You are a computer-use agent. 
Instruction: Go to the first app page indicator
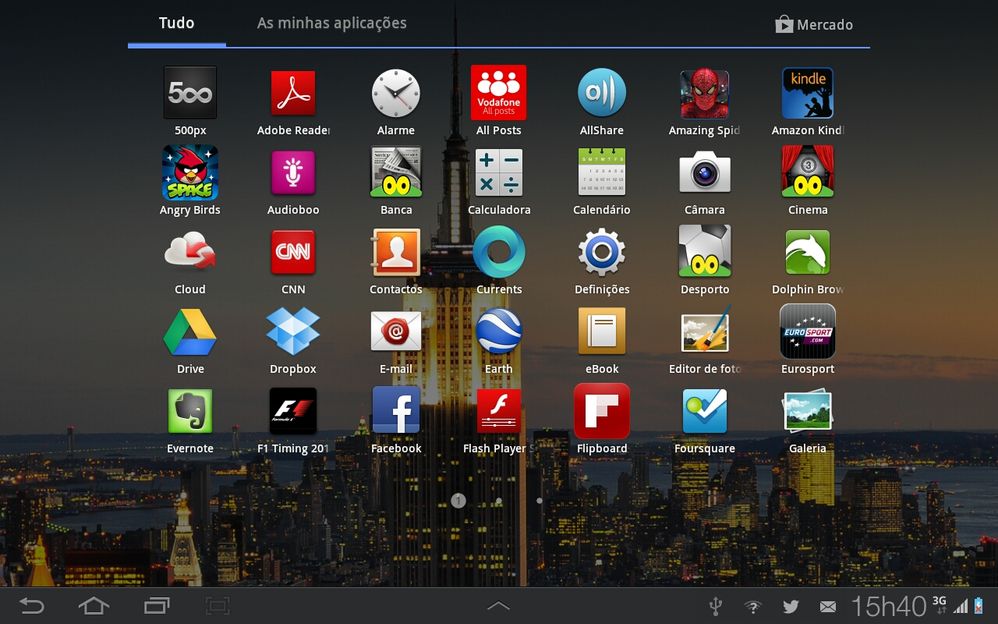458,500
